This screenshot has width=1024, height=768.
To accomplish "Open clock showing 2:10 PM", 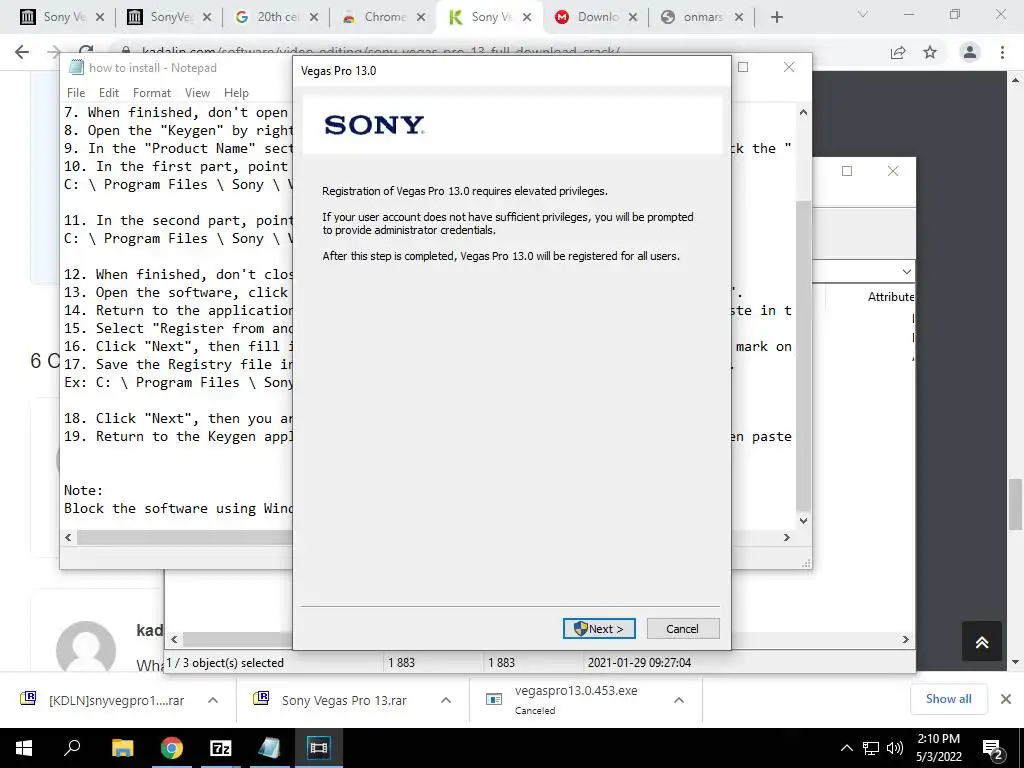I will (938, 748).
